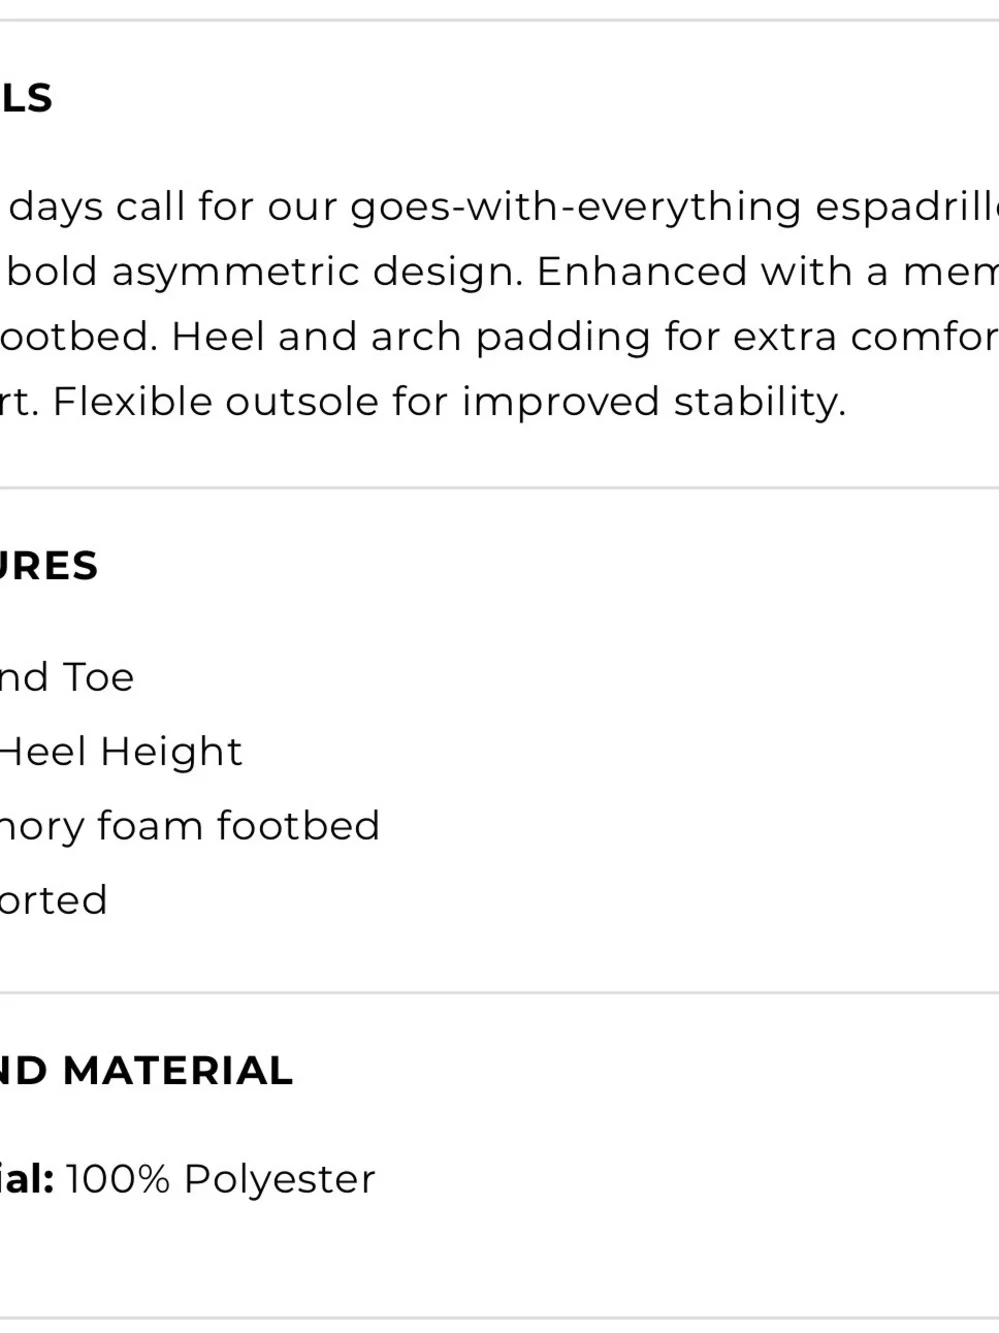Click the text "Enhanced with a mem"
The image size is (999, 1333).
[767, 271]
